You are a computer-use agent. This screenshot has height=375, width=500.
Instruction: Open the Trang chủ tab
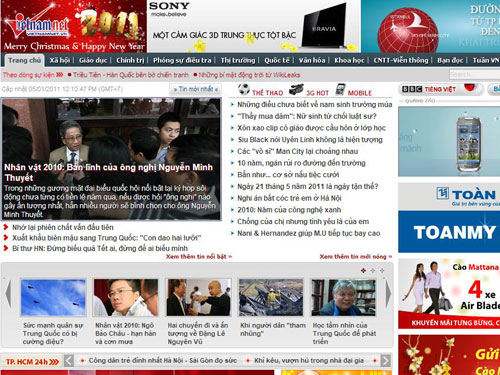click(x=24, y=60)
